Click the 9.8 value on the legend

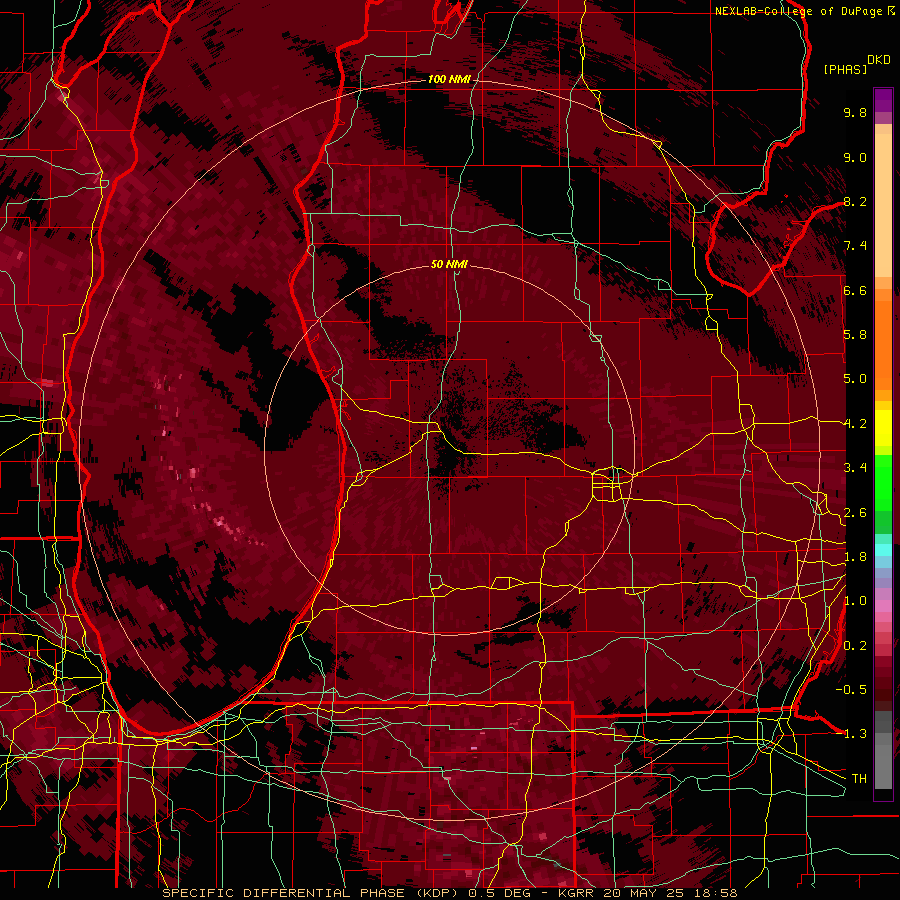click(x=855, y=112)
